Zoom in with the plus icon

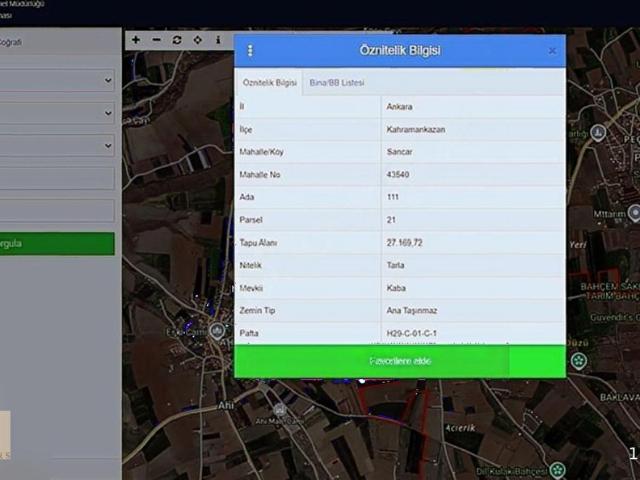click(x=136, y=40)
